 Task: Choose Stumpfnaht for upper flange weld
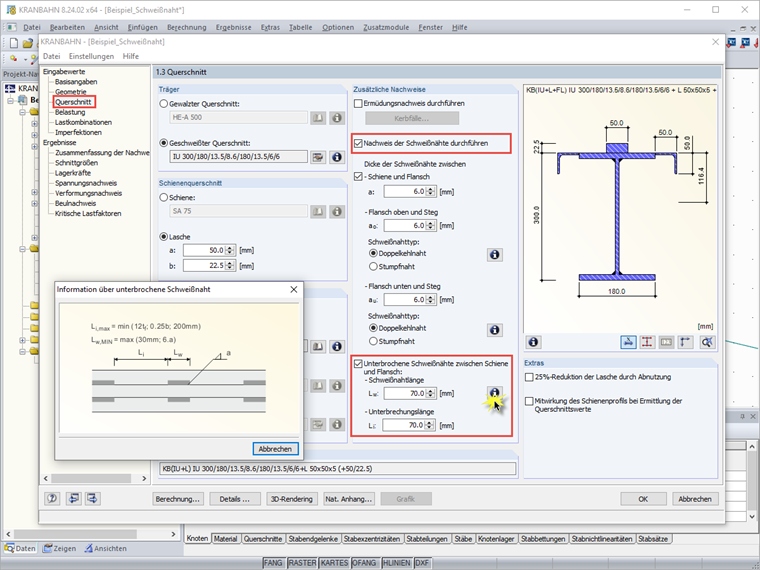[x=373, y=267]
